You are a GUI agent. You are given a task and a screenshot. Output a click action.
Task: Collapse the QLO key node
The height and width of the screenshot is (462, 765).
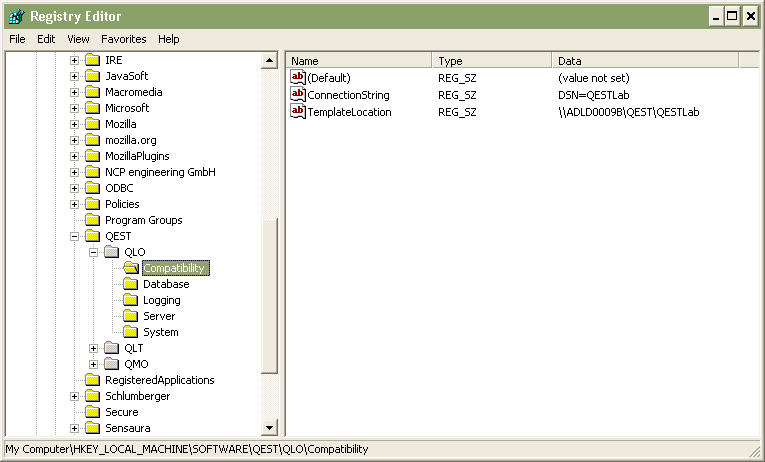[94, 252]
